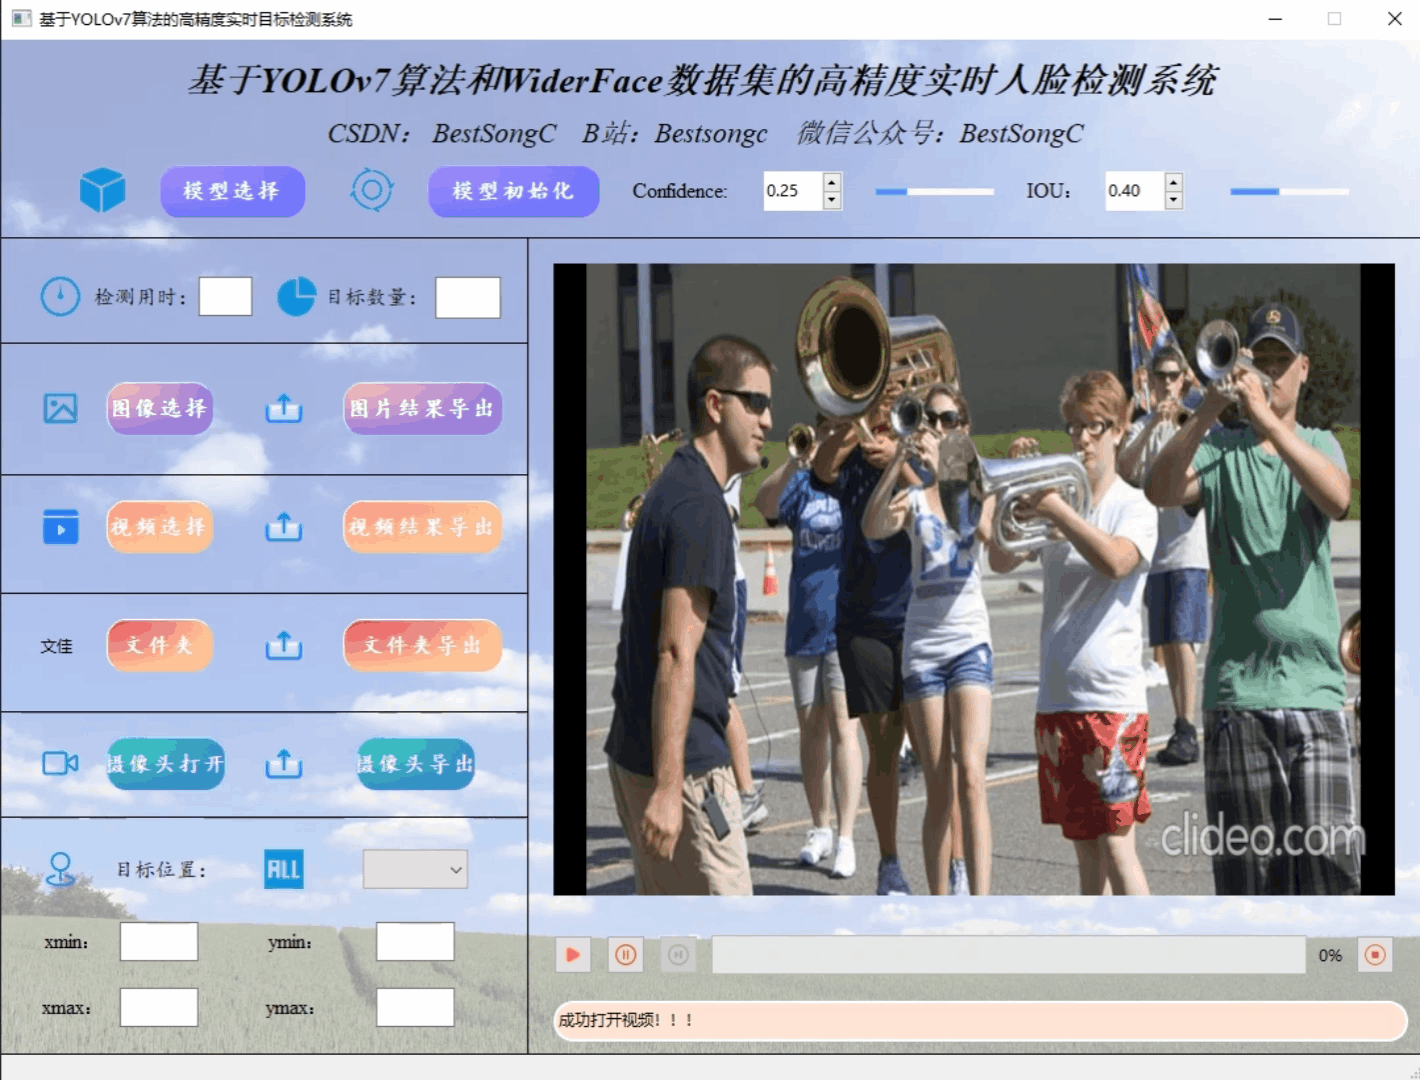Click the blue cube model icon
This screenshot has width=1420, height=1080.
(103, 190)
